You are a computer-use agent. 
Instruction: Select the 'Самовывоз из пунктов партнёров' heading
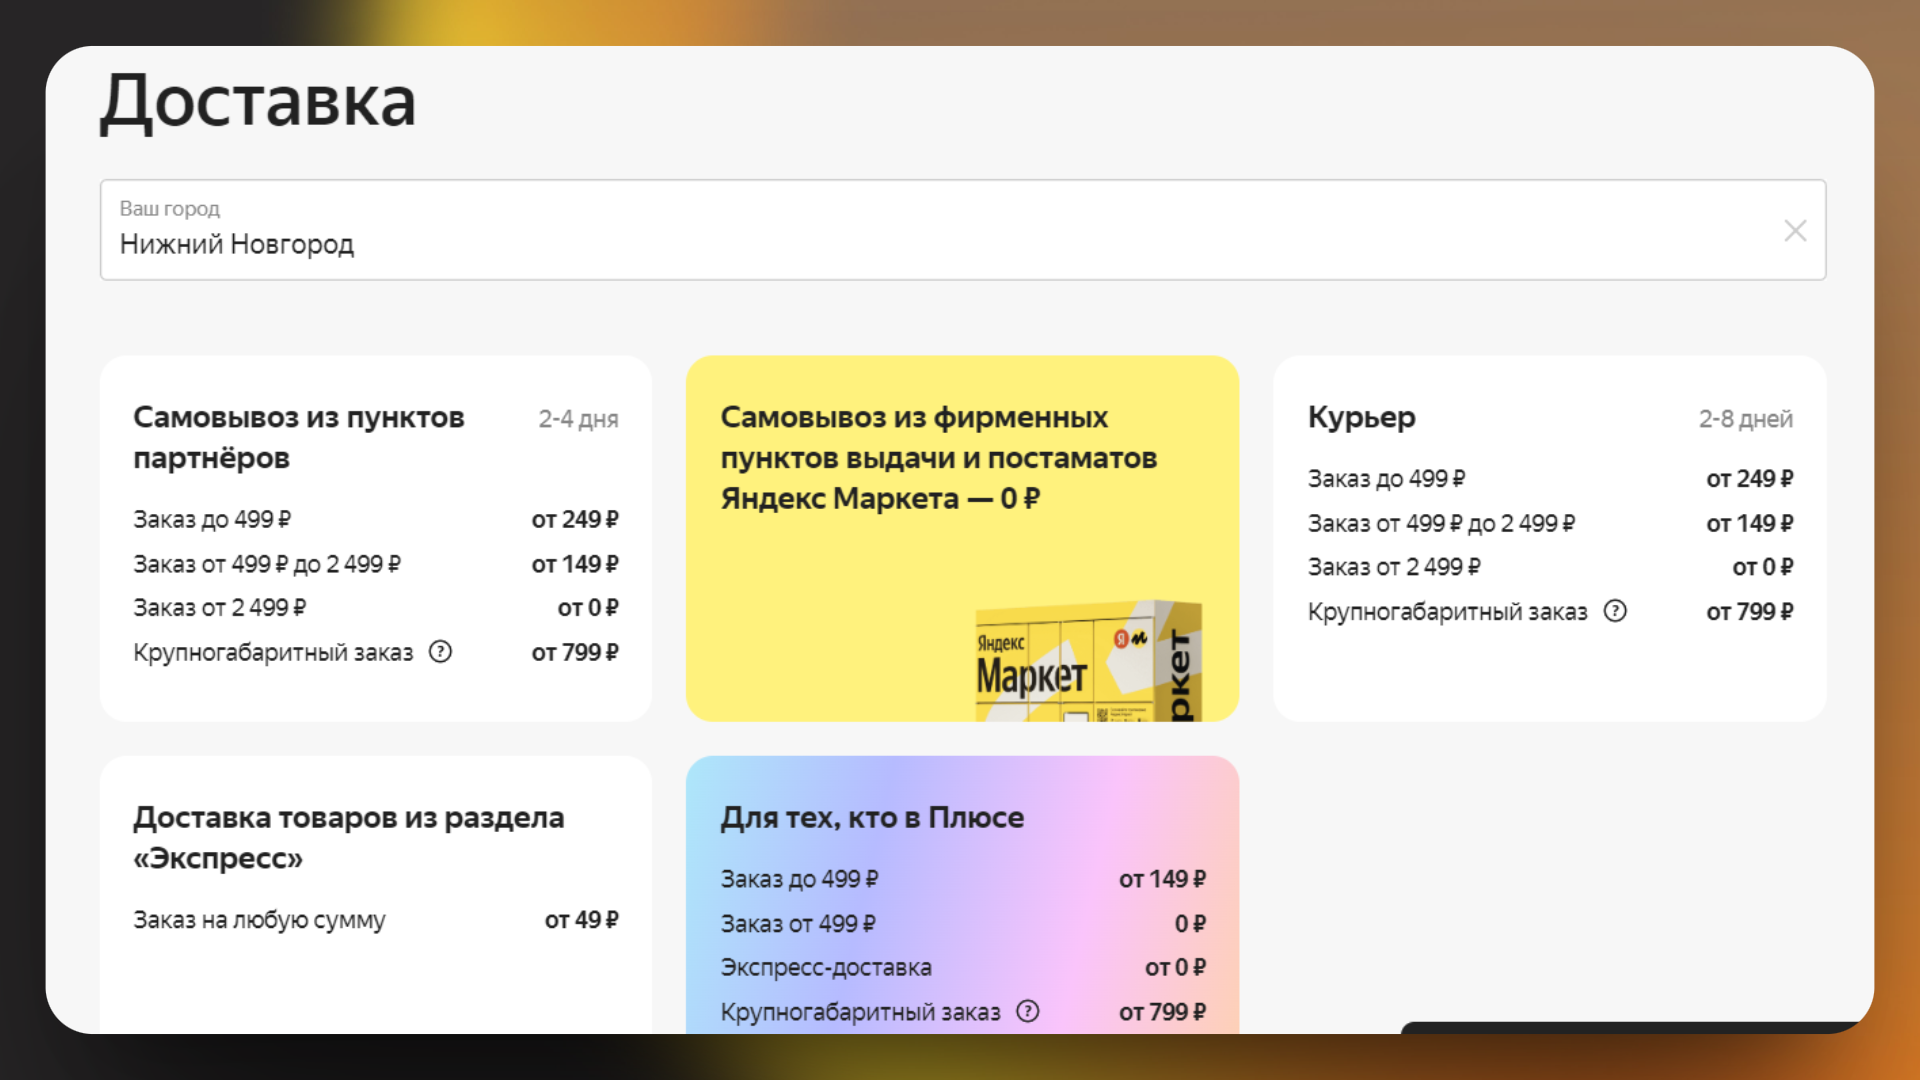coord(299,437)
